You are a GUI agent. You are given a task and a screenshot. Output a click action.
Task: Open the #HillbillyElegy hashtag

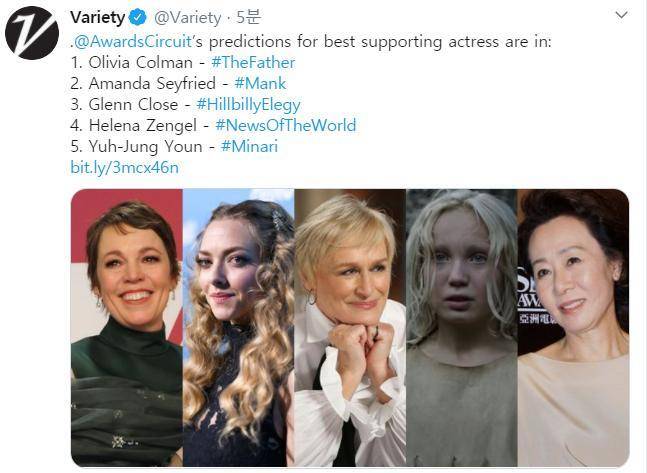248,104
